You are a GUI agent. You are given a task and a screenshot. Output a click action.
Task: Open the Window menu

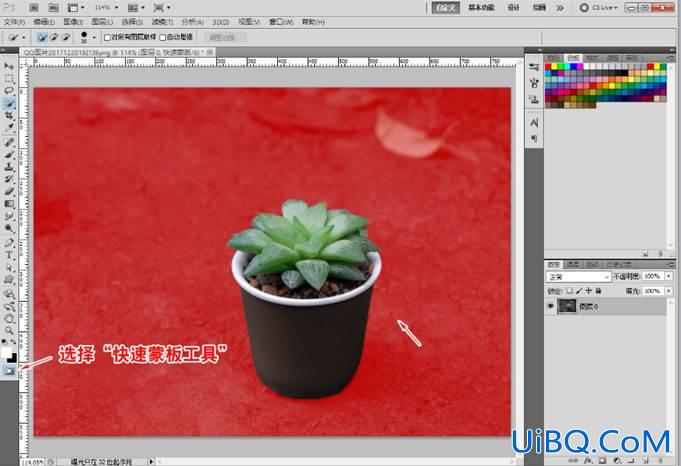[x=281, y=22]
